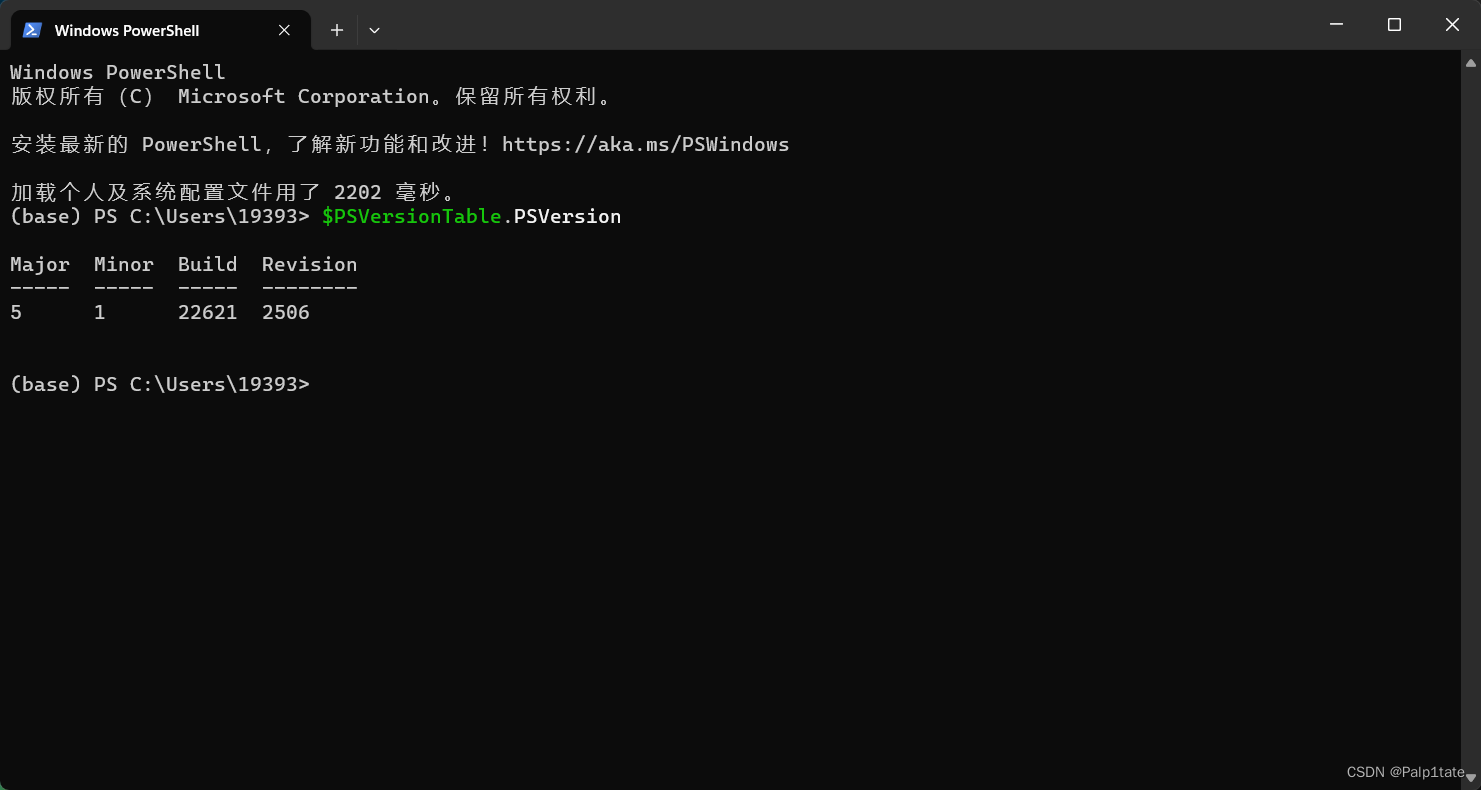Click the Build column header
The image size is (1481, 790).
(x=207, y=264)
